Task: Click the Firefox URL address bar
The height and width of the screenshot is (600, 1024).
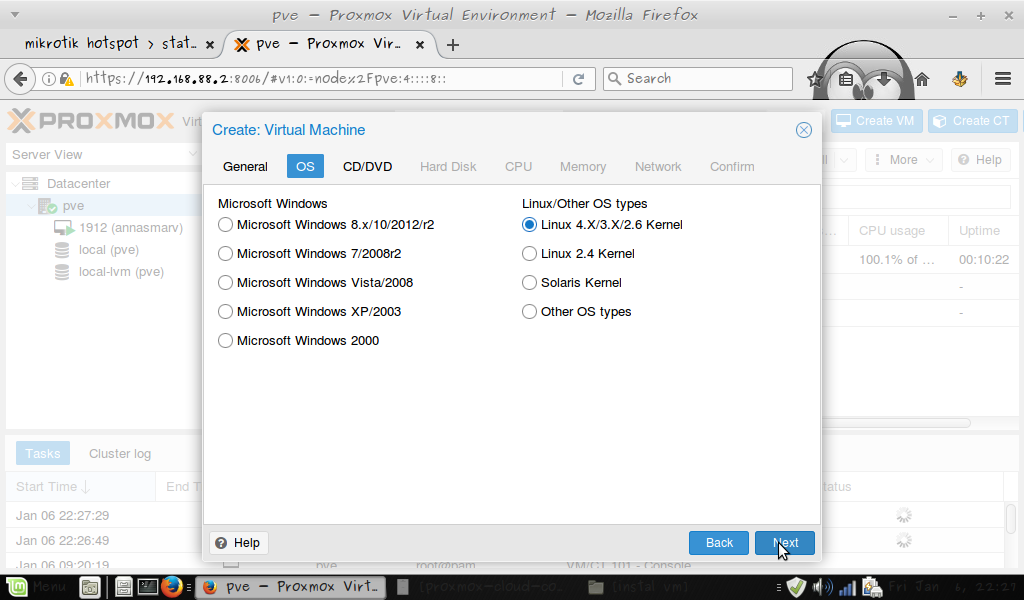Action: click(320, 79)
